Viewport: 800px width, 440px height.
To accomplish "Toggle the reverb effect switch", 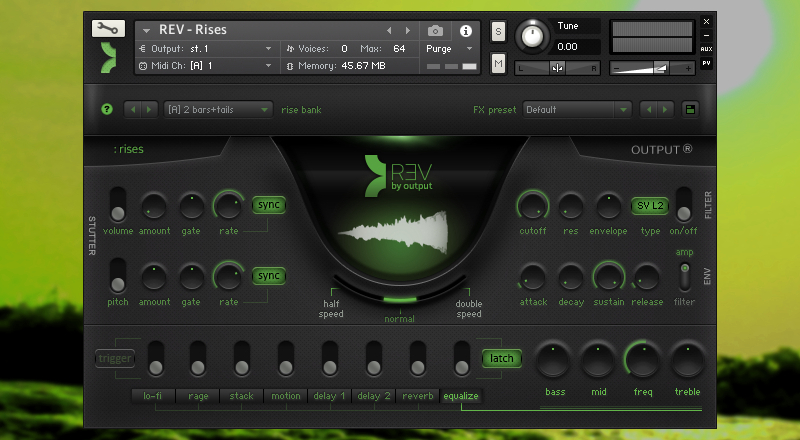I will coord(418,358).
